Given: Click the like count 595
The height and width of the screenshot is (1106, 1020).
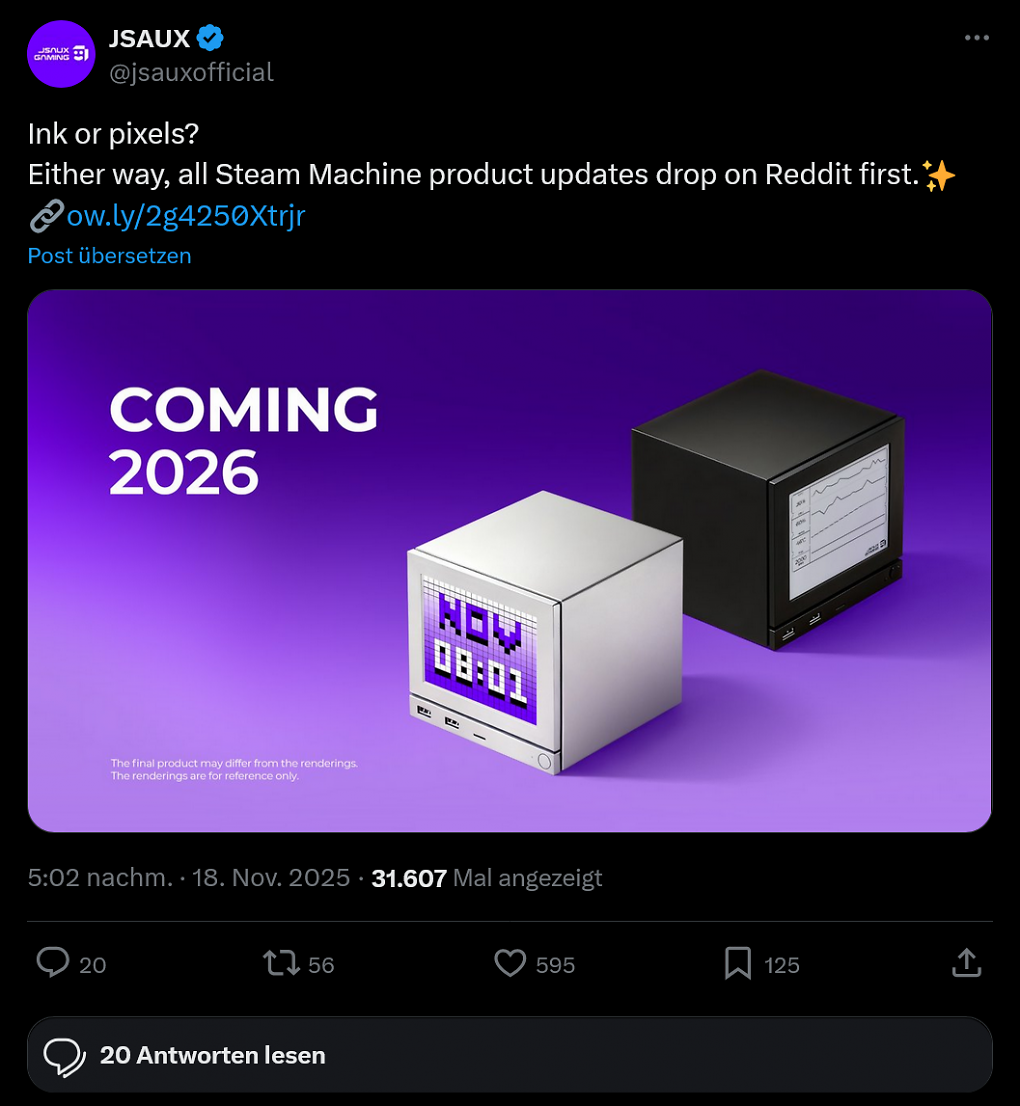Looking at the screenshot, I should (x=555, y=965).
